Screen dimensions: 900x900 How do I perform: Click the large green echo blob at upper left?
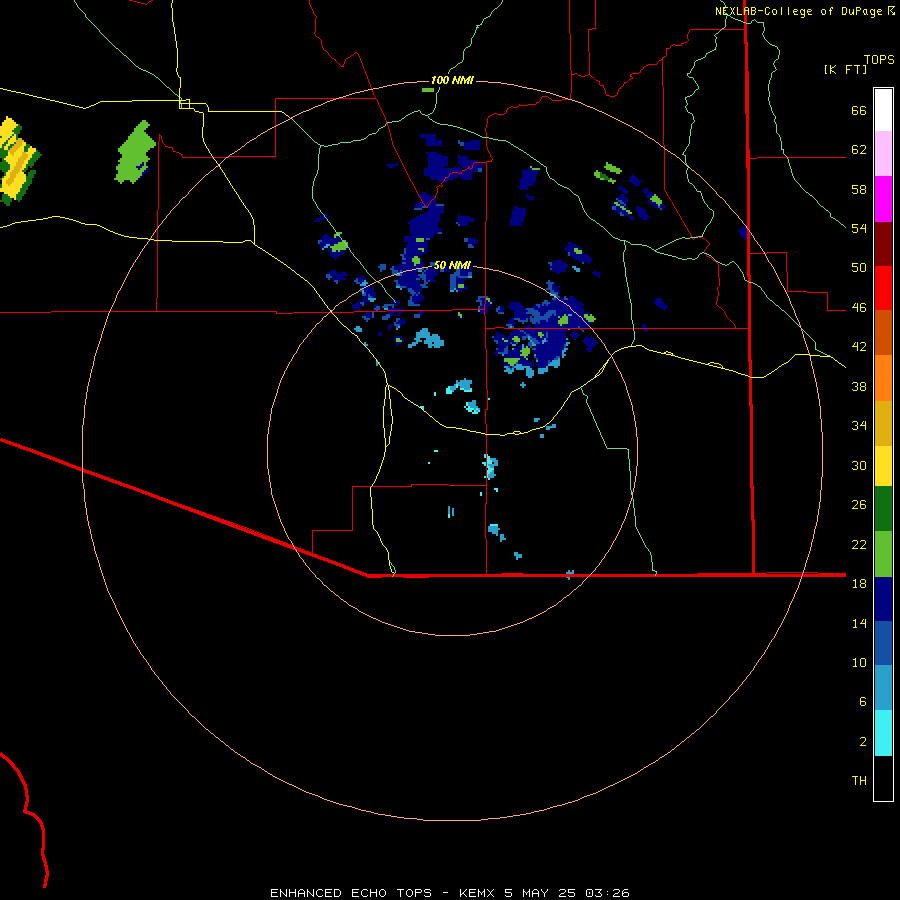135,152
